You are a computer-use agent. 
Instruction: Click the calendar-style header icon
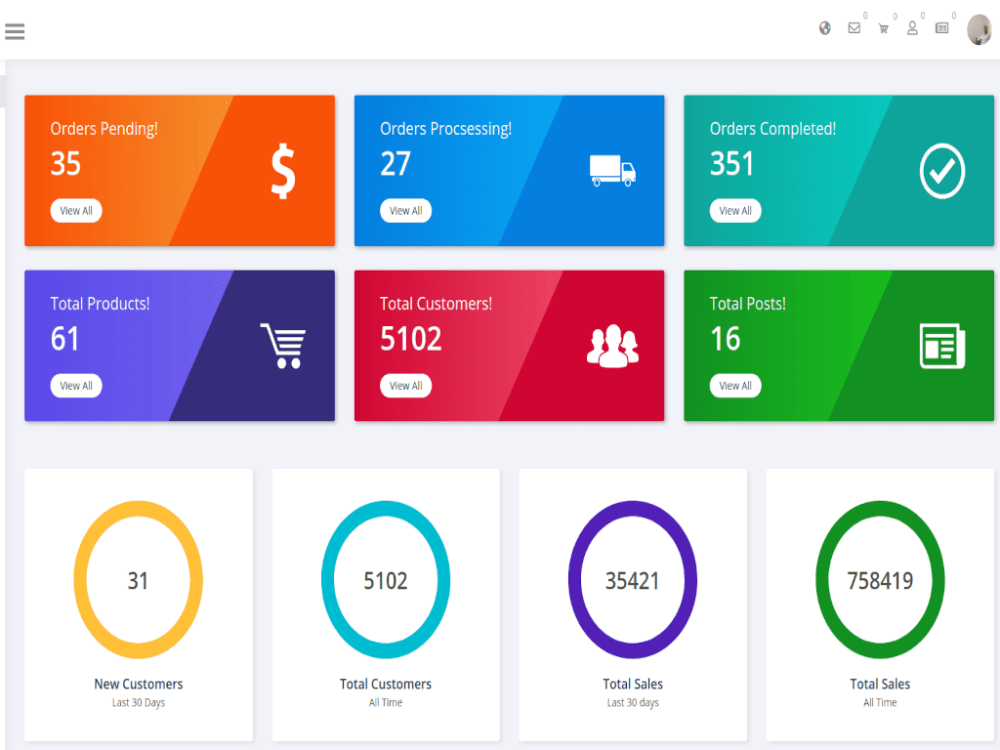coord(941,28)
